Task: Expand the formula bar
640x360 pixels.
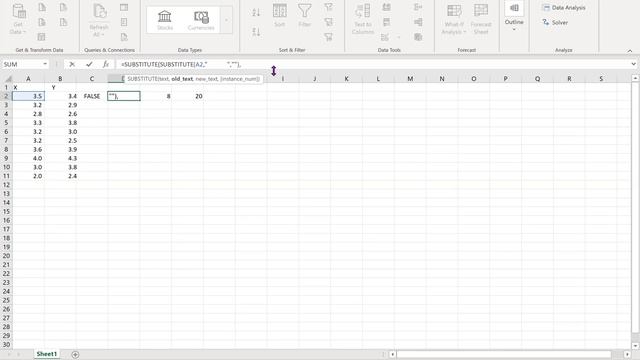Action: [633, 64]
